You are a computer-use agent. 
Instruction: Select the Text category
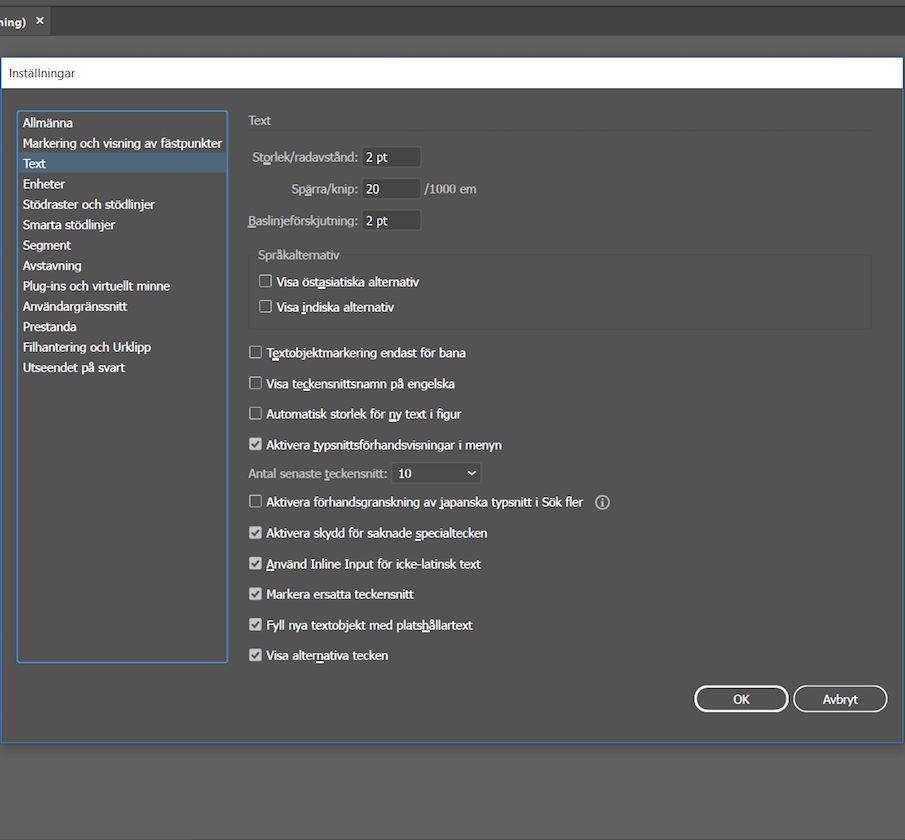pos(122,163)
